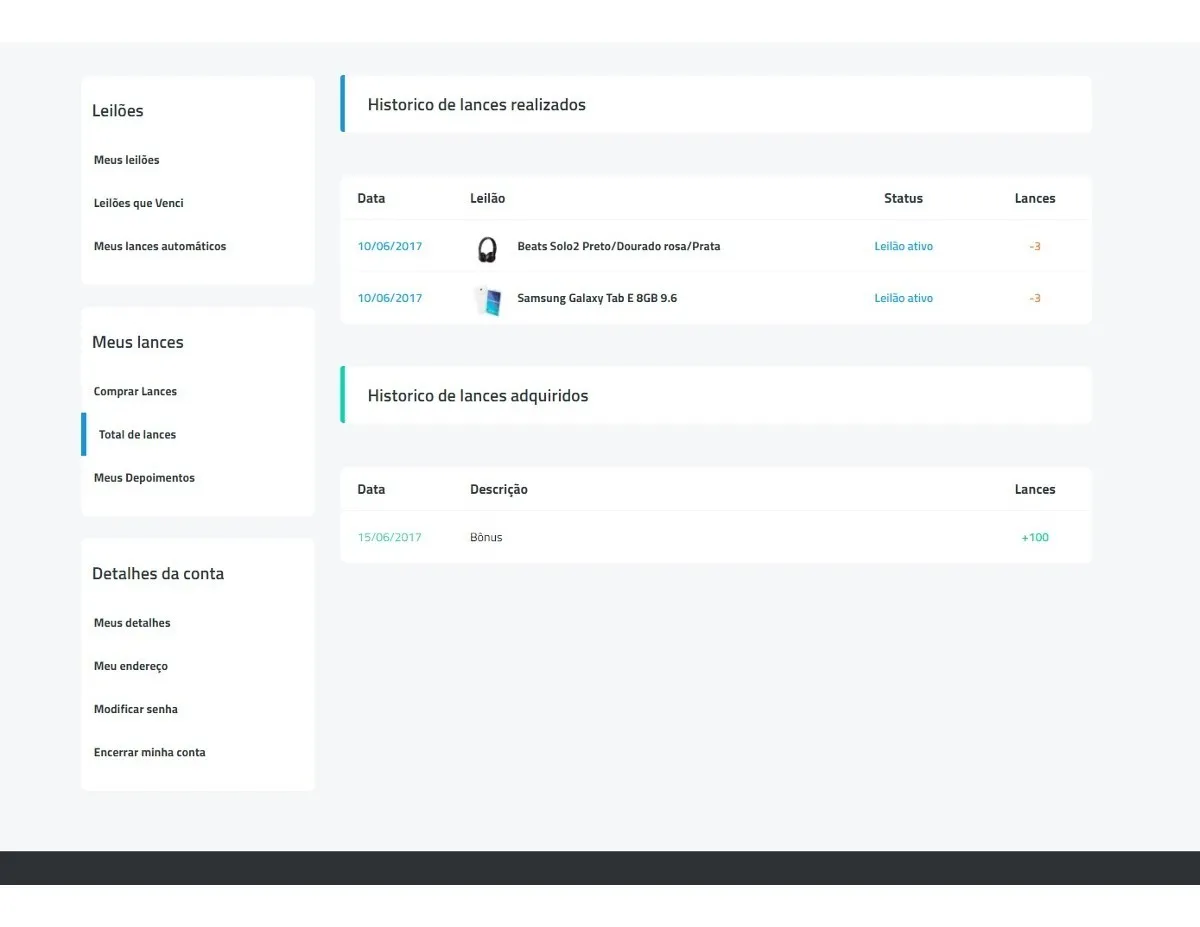The width and height of the screenshot is (1200, 927).
Task: Click the Samsung Galaxy Tab thumbnail
Action: 487,301
